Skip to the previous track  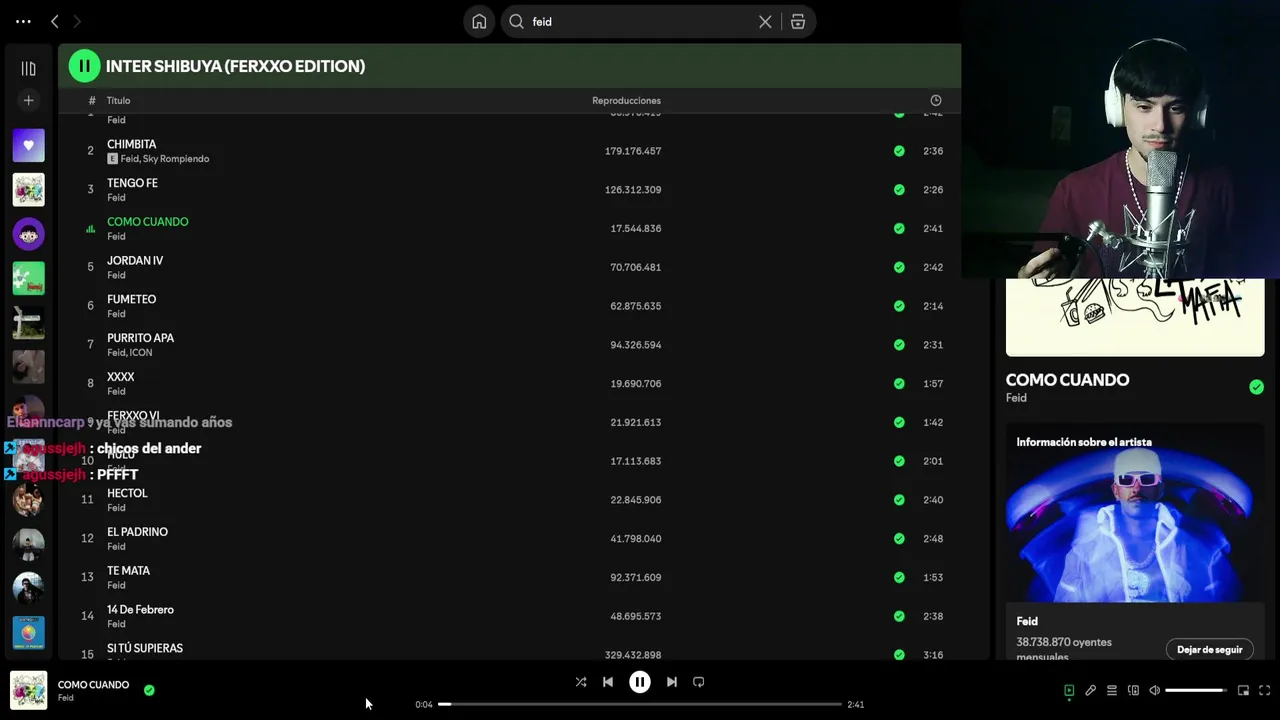tap(608, 682)
